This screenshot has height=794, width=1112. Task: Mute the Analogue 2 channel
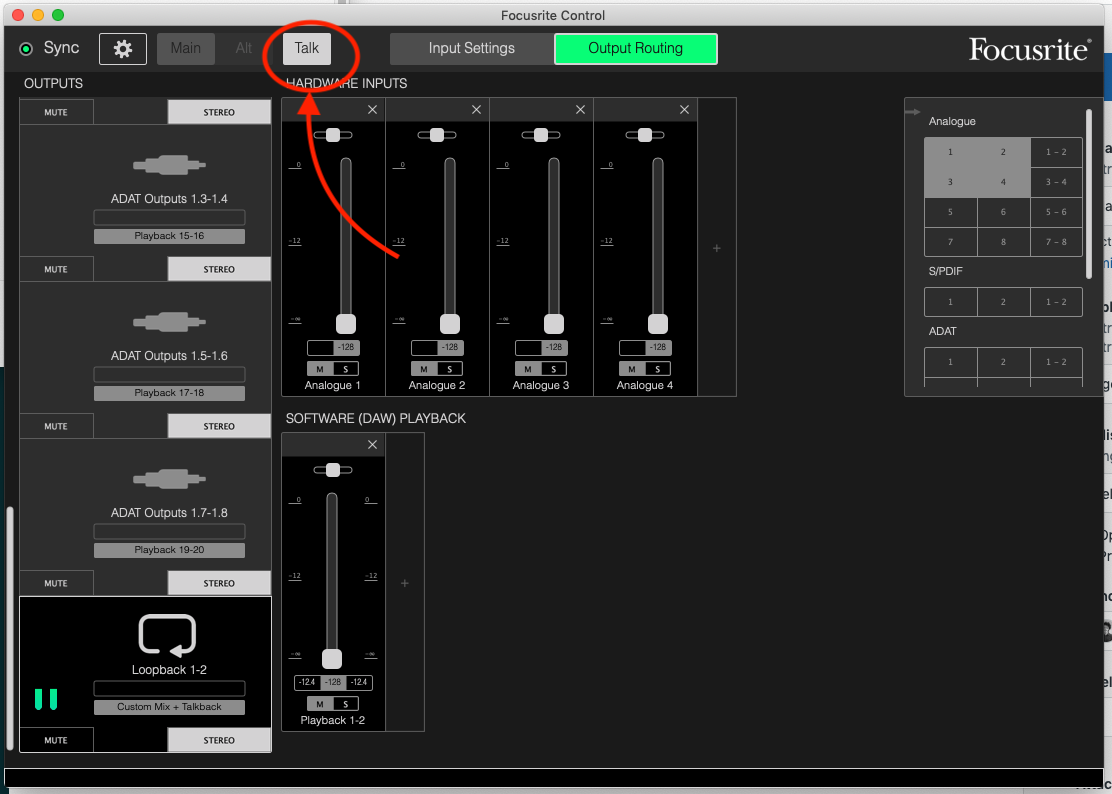click(424, 369)
